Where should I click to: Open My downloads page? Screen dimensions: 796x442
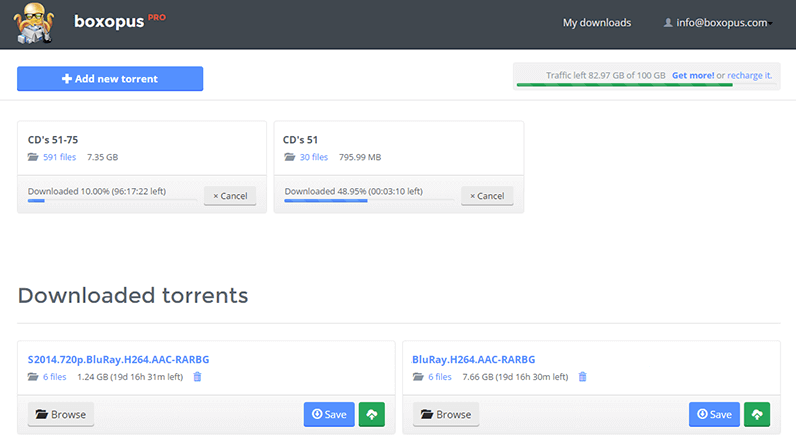[596, 23]
